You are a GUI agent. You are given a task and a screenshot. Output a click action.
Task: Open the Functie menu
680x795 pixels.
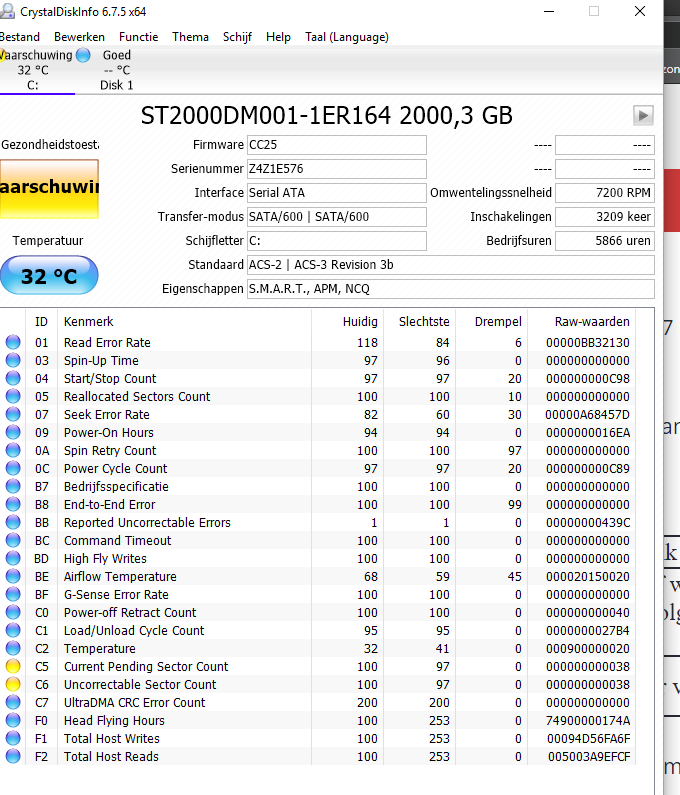138,37
